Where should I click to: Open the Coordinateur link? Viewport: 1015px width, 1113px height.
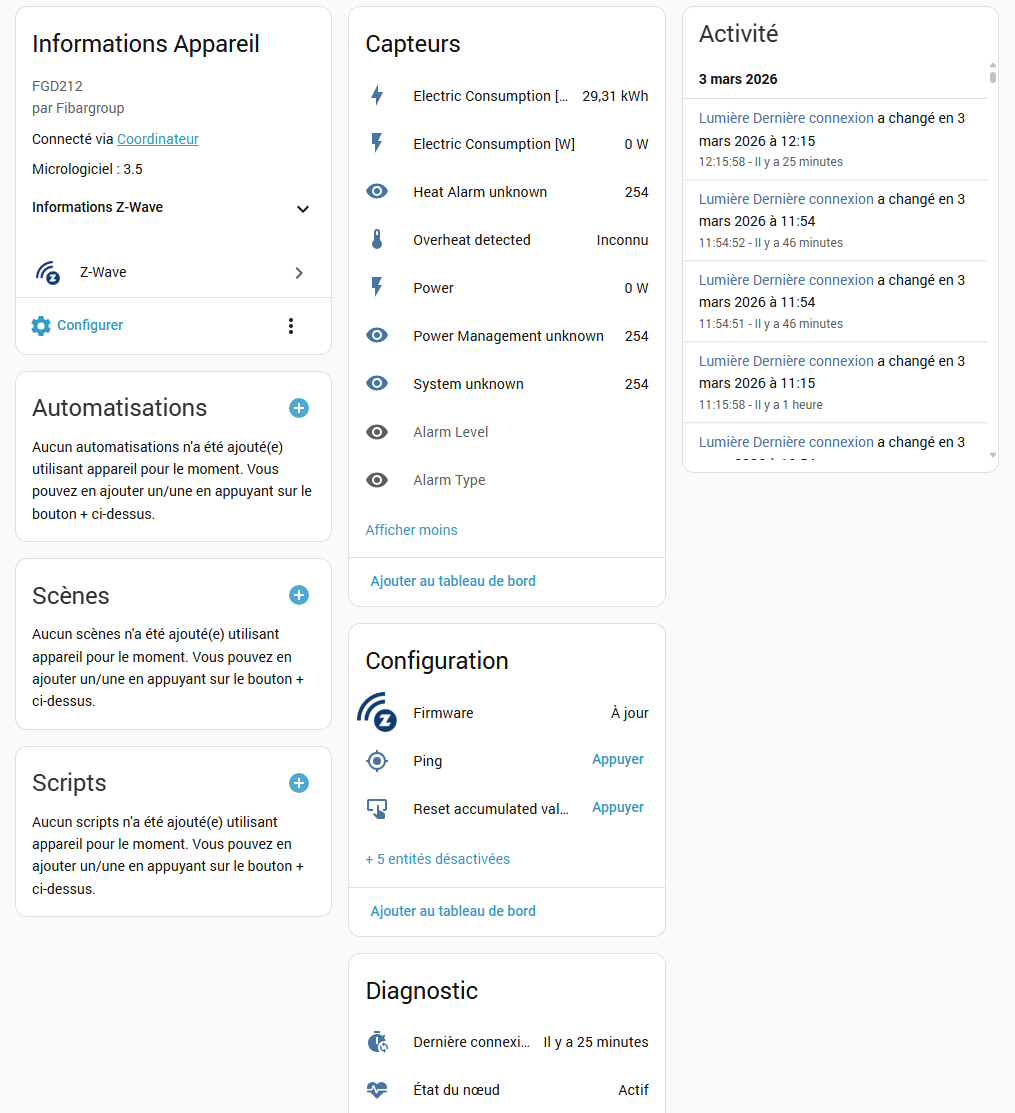point(158,139)
